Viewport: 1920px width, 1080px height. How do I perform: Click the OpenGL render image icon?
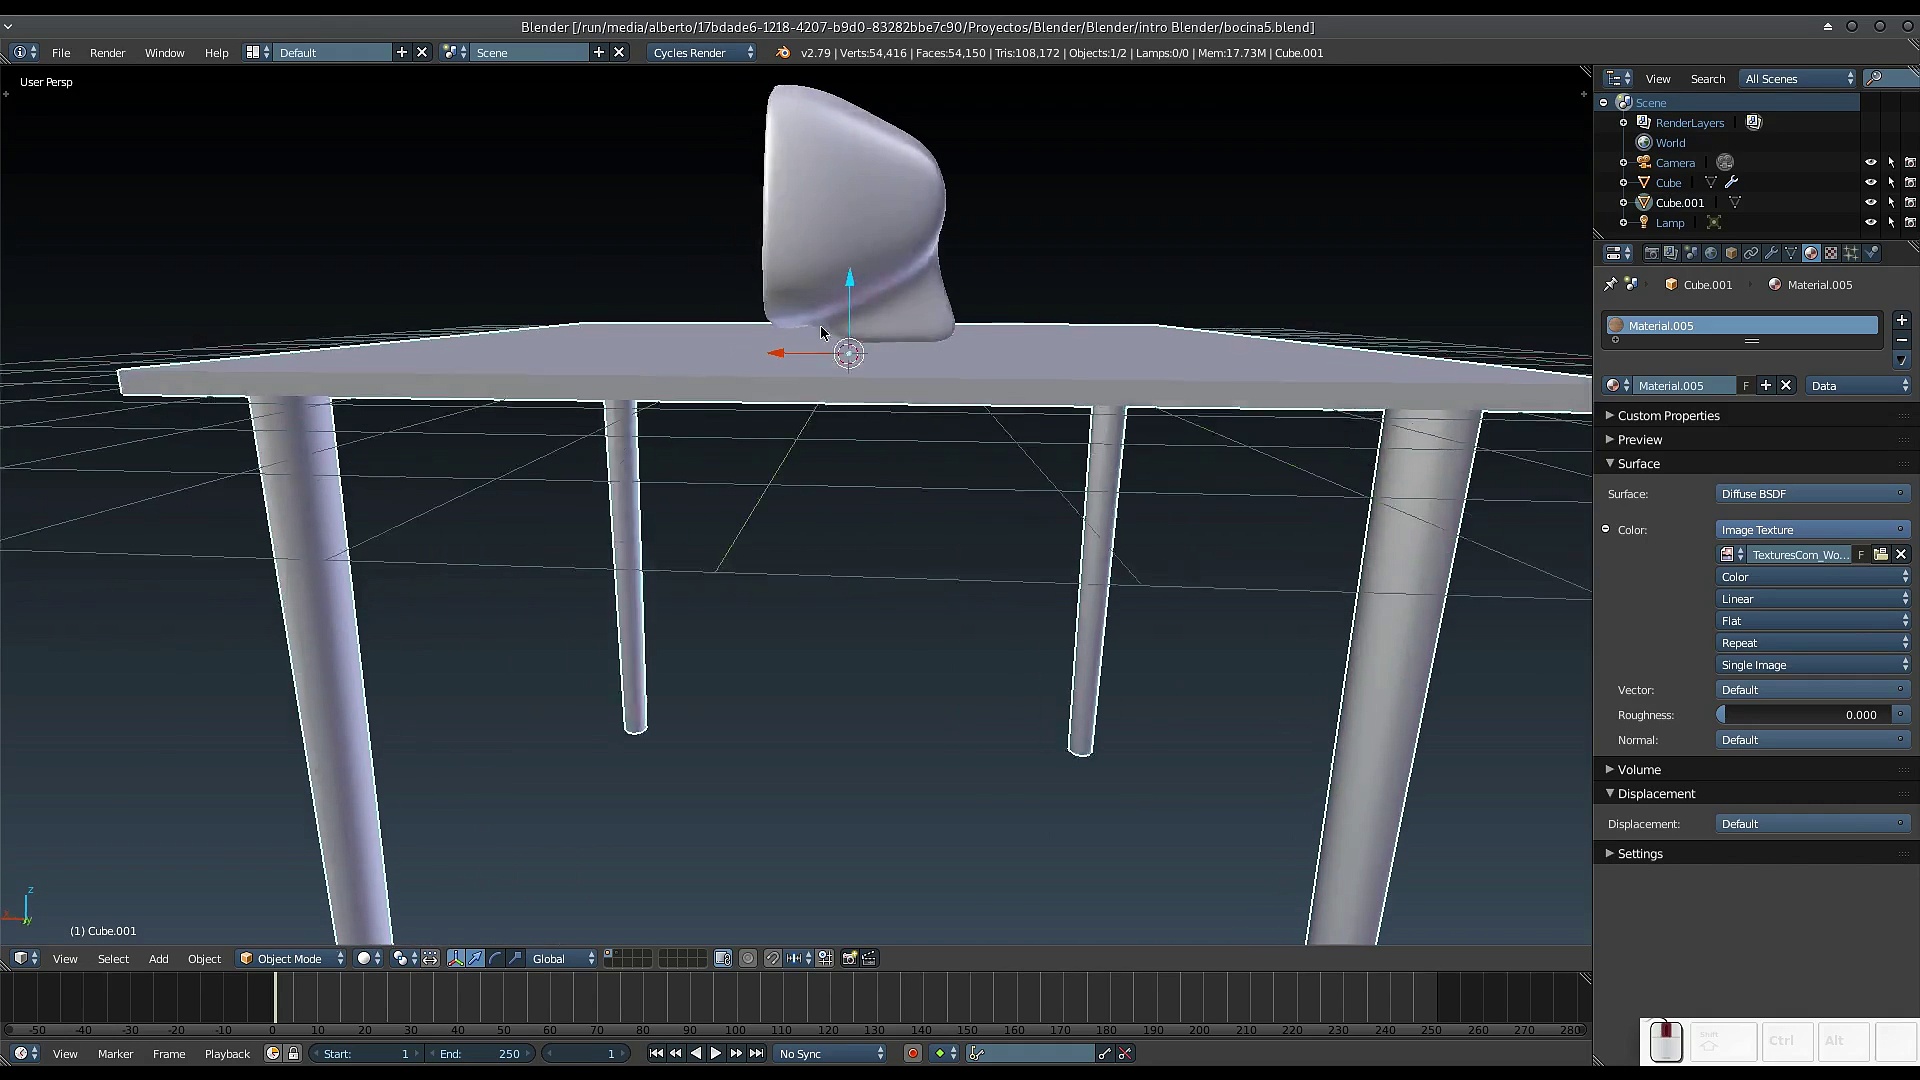point(849,958)
